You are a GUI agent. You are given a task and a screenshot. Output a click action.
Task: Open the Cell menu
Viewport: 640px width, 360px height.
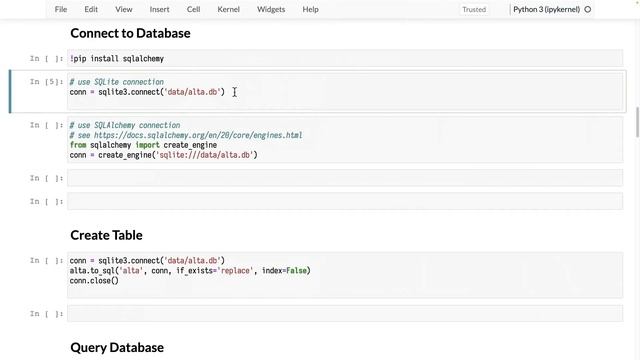(x=193, y=9)
